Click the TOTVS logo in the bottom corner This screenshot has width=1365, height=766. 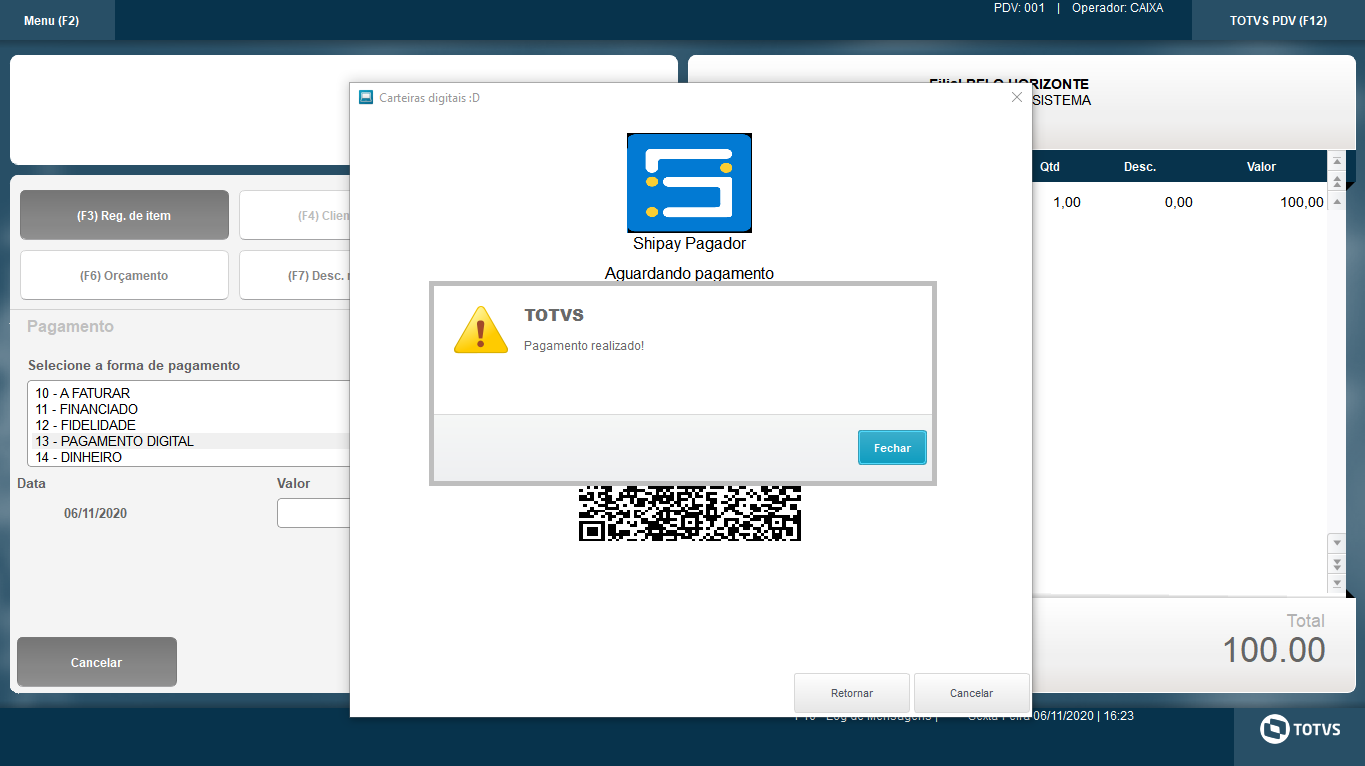pyautogui.click(x=1300, y=729)
